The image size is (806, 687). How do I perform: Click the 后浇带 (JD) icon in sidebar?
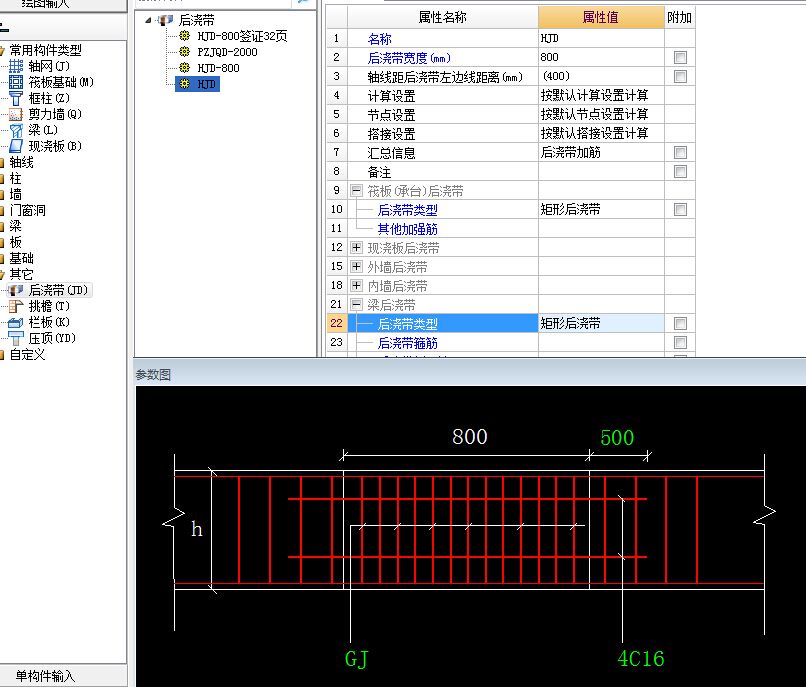(x=16, y=290)
